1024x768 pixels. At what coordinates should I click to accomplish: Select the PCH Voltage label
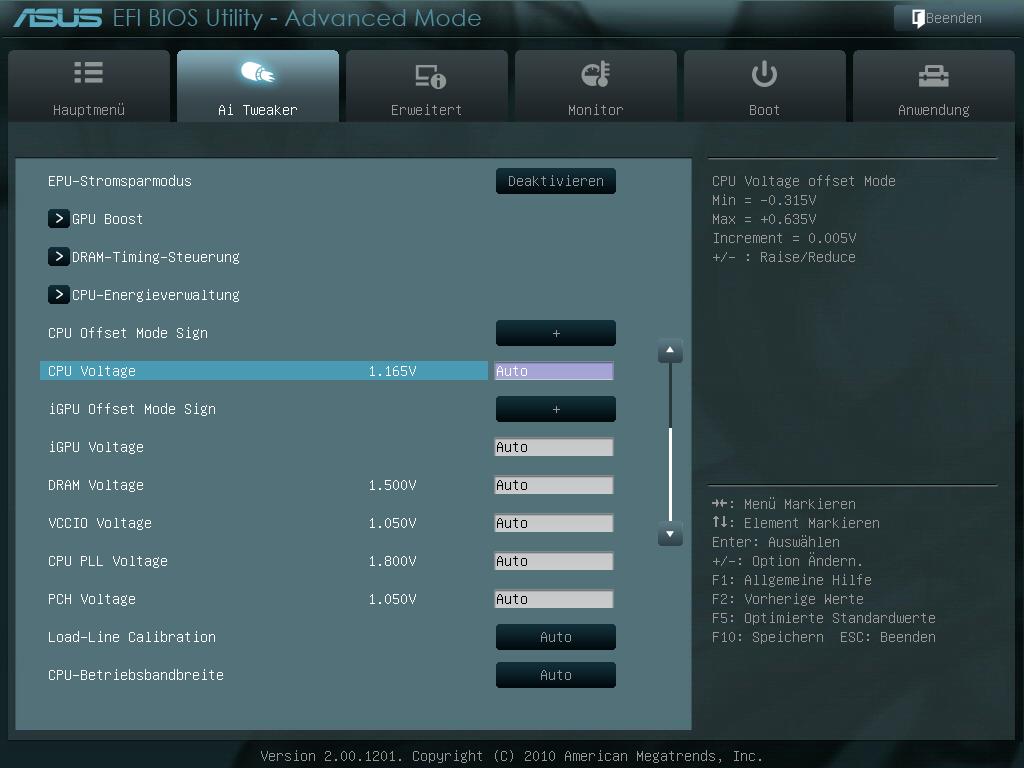(x=91, y=599)
